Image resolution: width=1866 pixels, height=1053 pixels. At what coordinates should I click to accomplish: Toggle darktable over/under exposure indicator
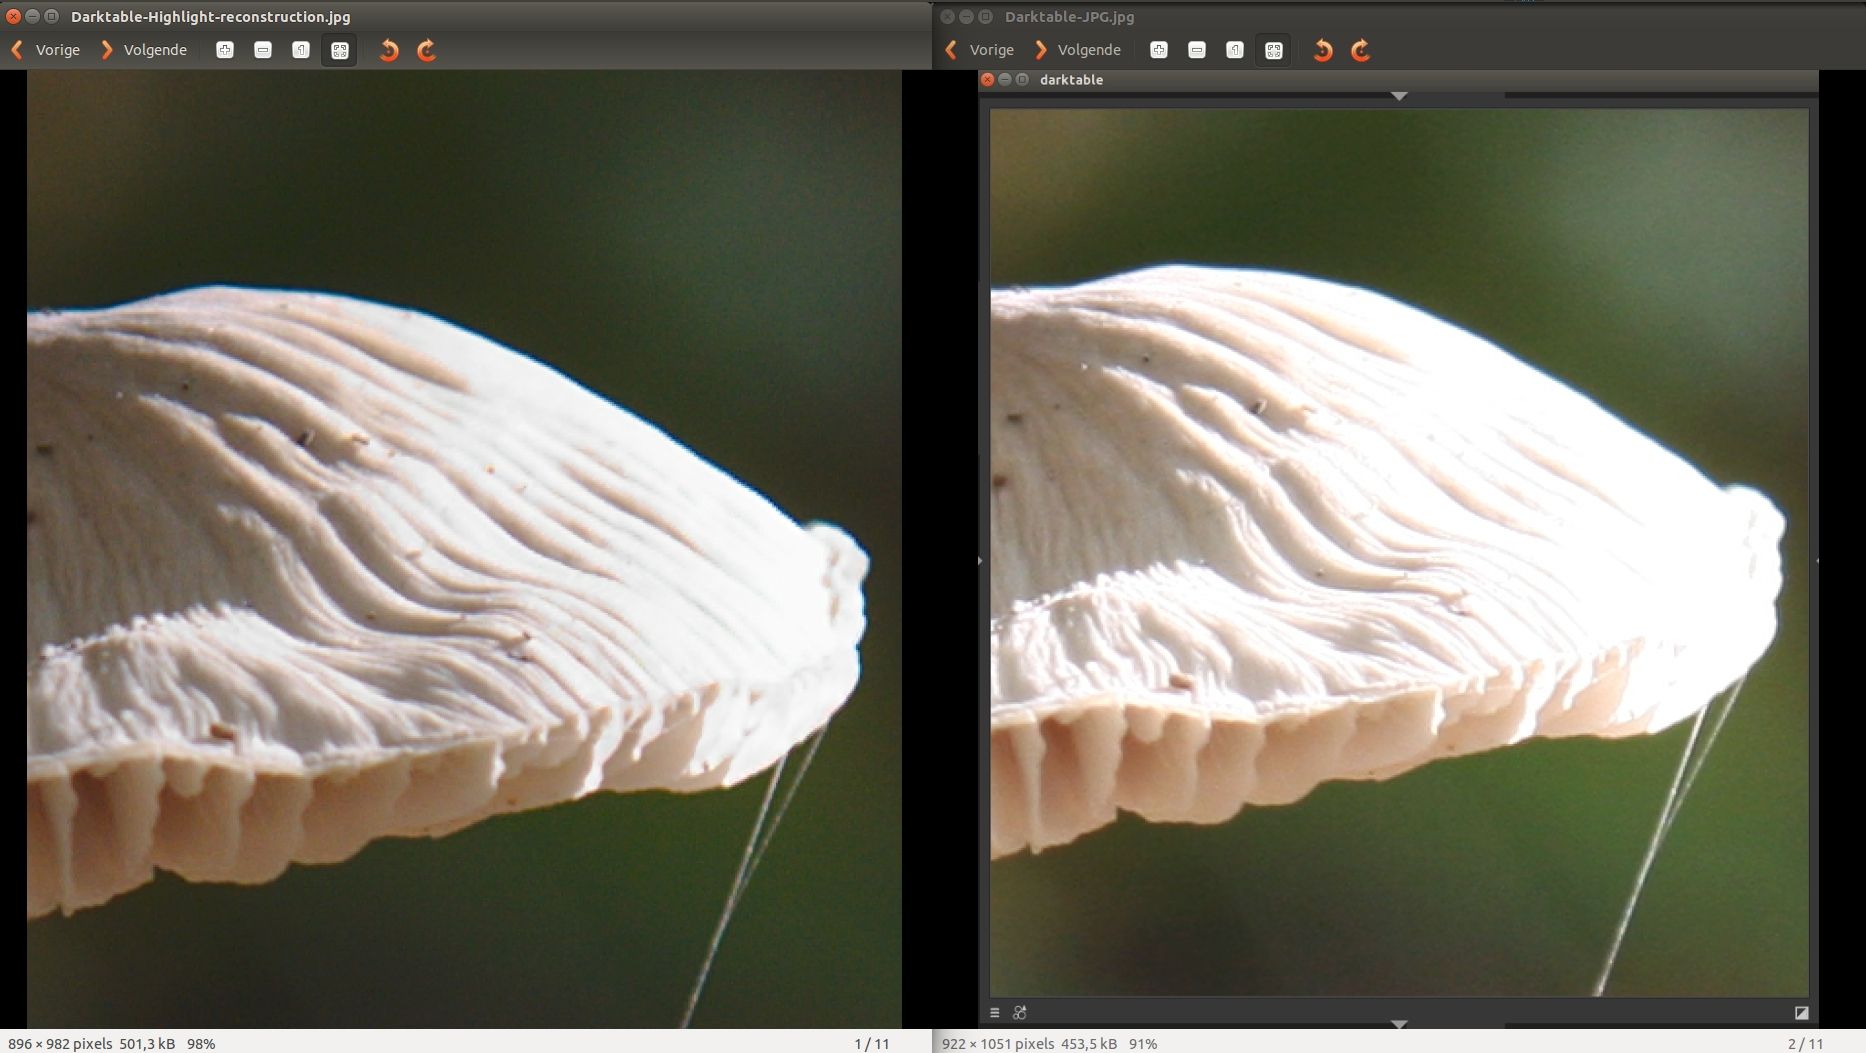(1801, 1013)
